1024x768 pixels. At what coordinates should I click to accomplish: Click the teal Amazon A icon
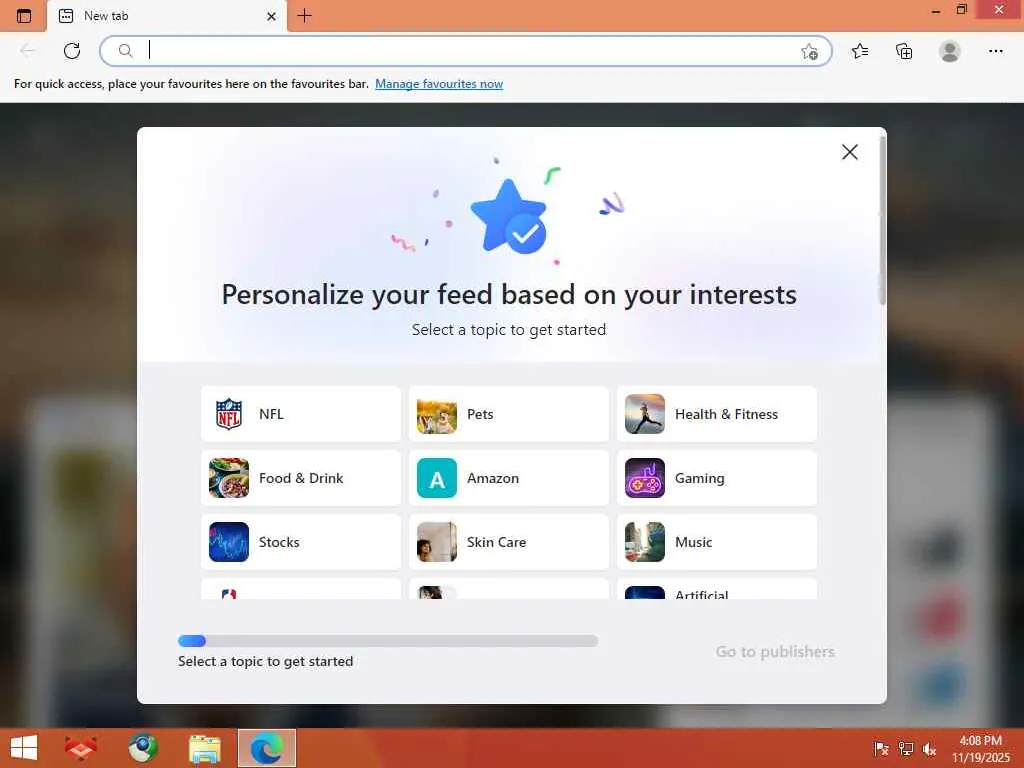pyautogui.click(x=437, y=478)
